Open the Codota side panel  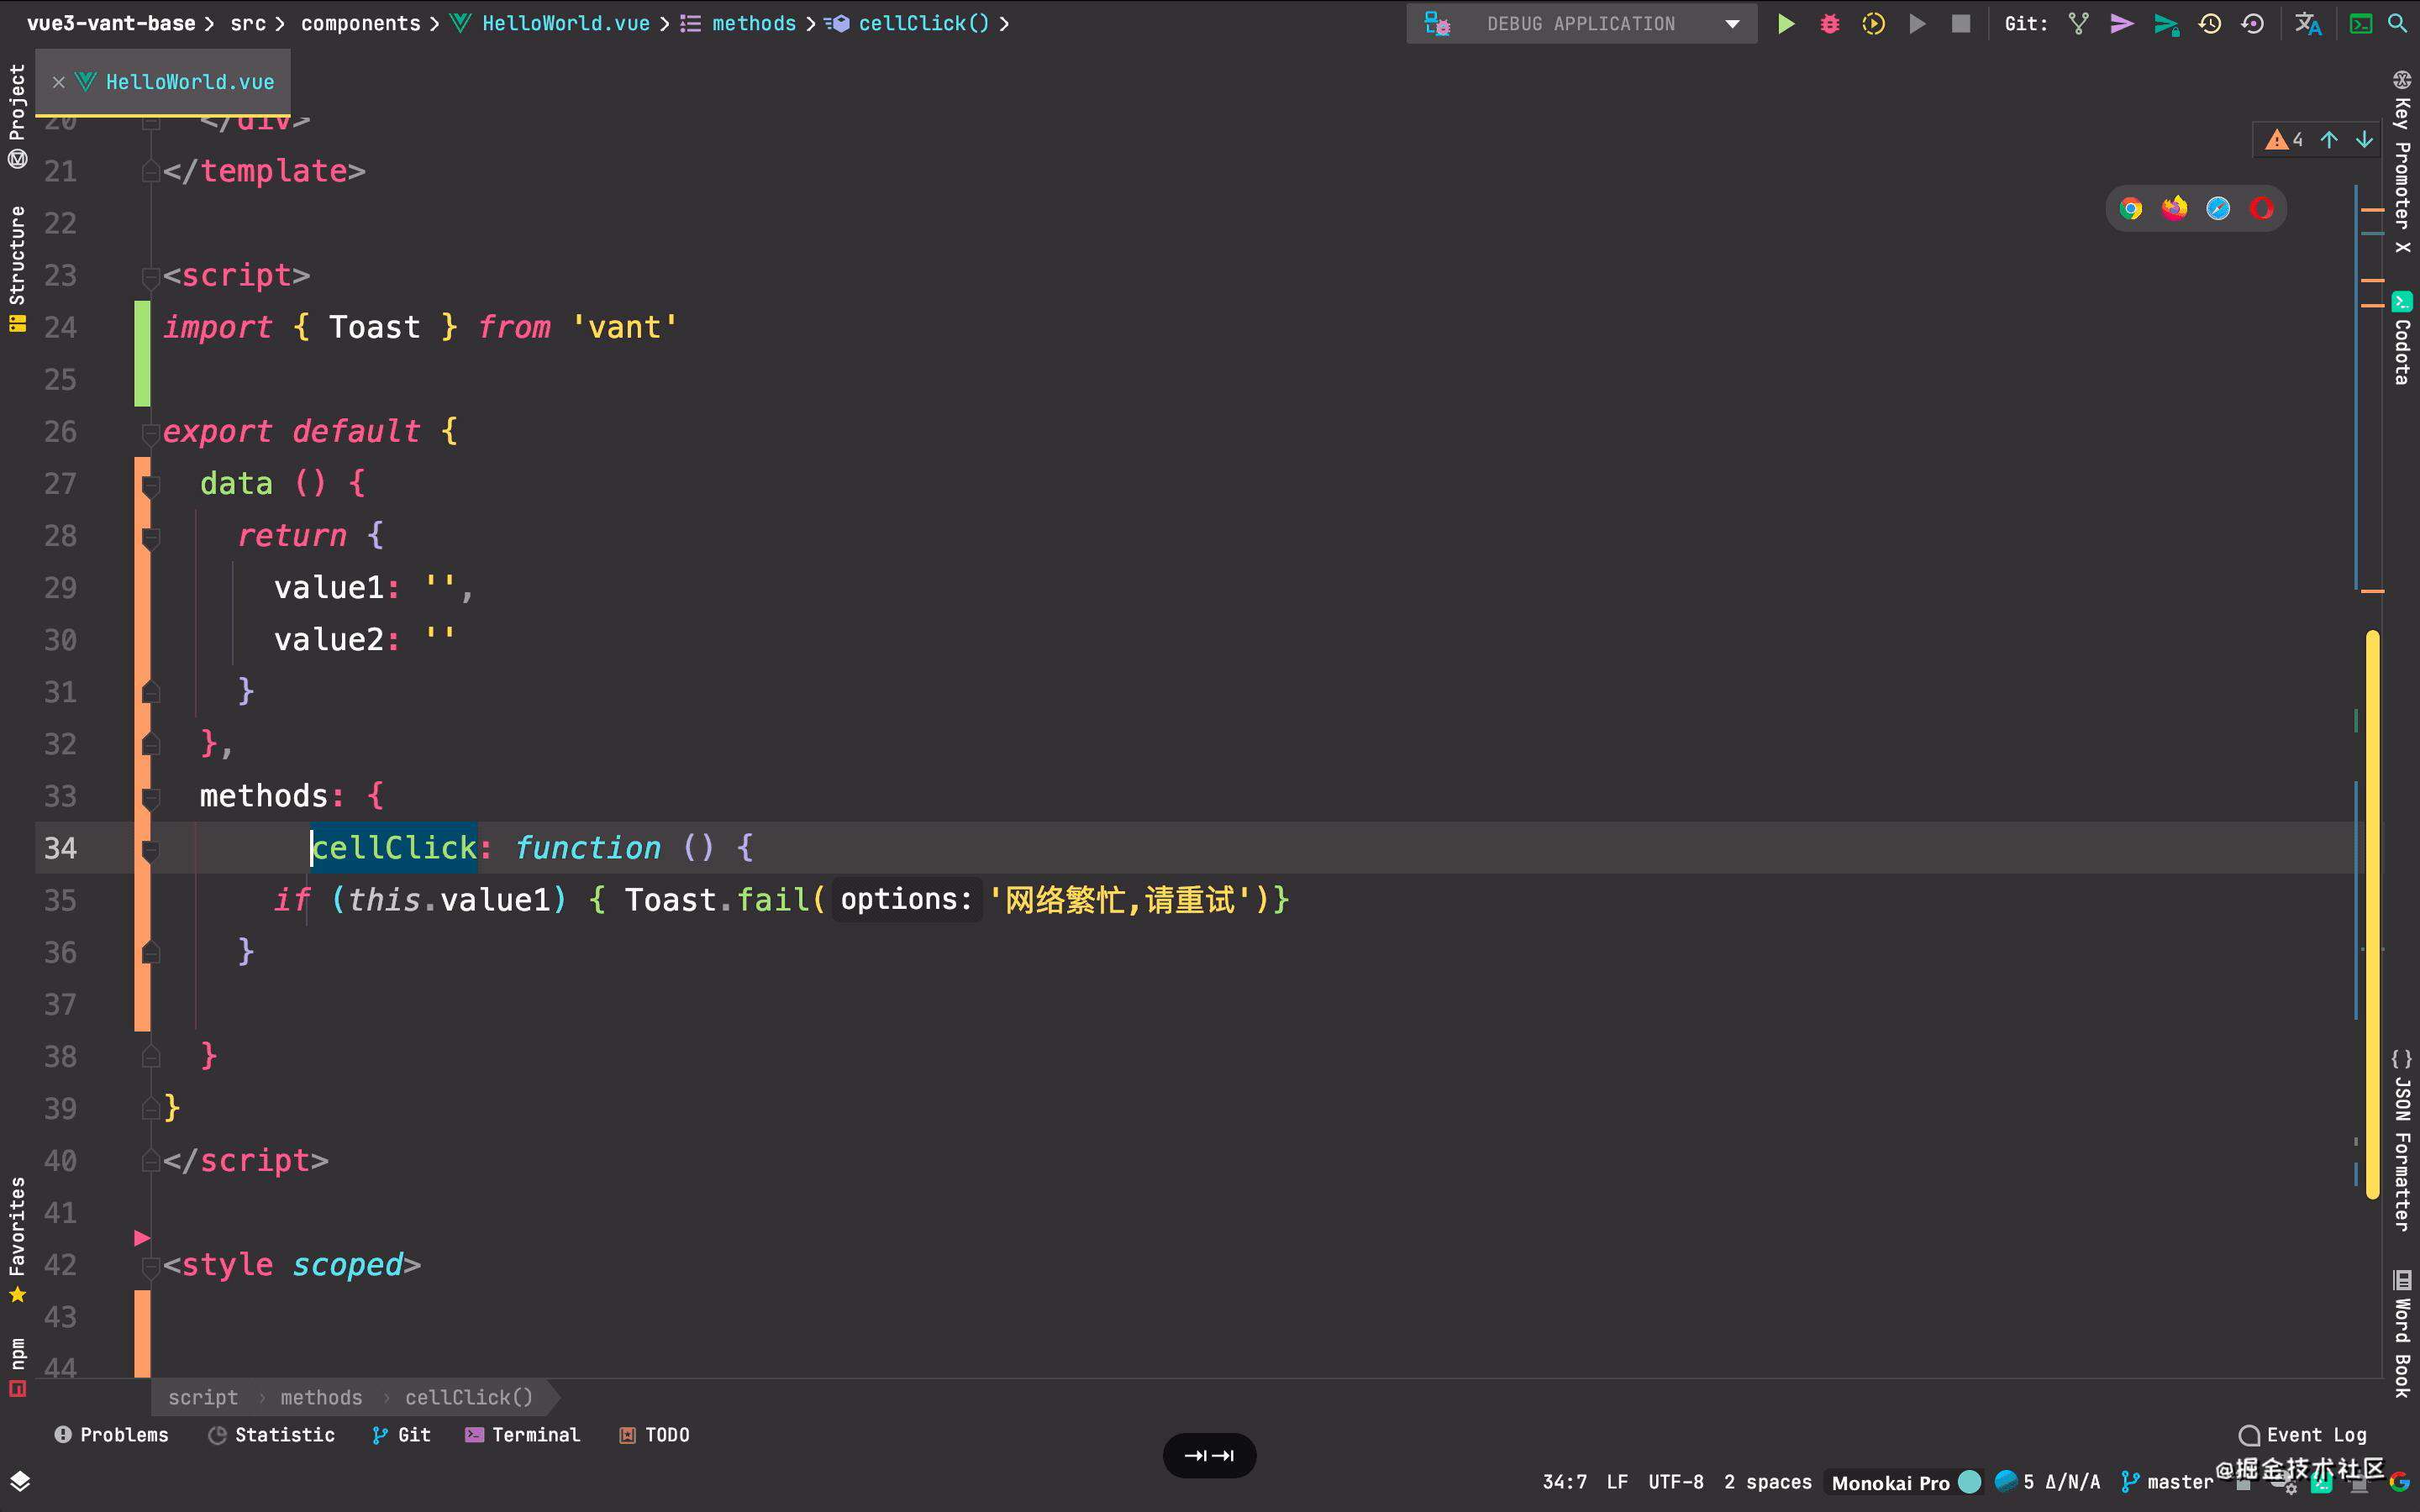[2402, 338]
